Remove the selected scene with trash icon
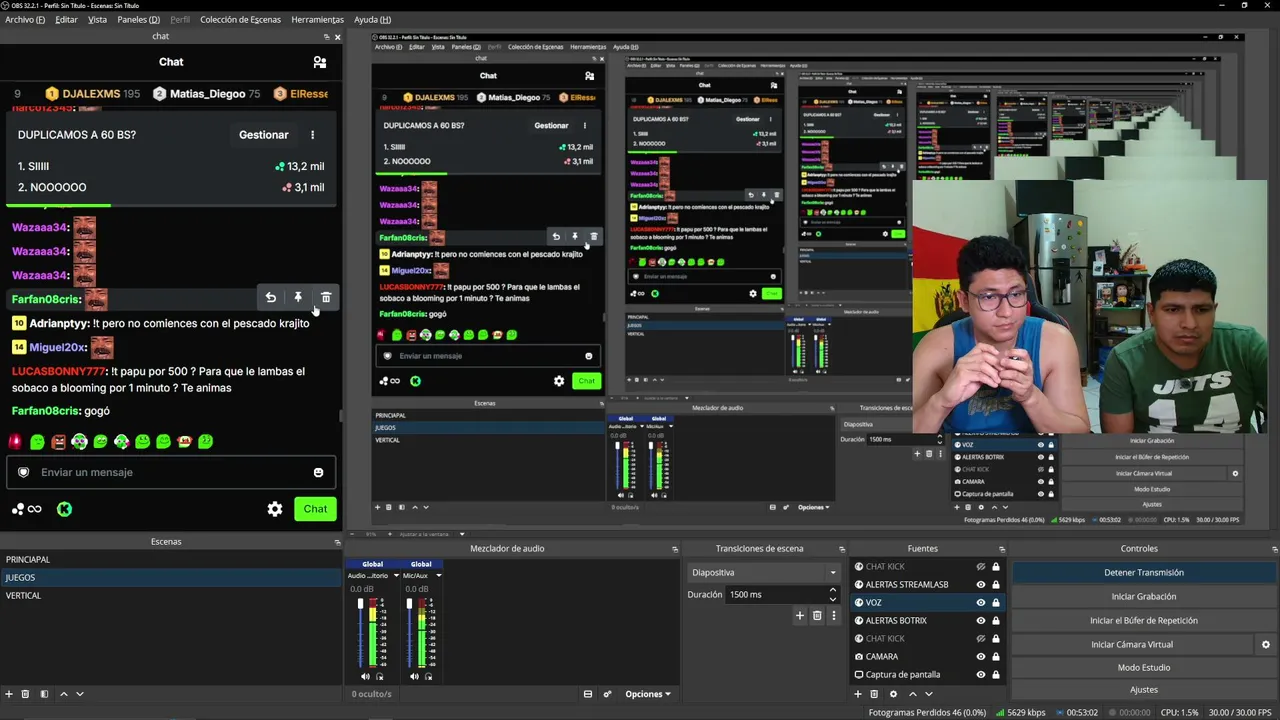This screenshot has width=1280, height=720. [26, 694]
